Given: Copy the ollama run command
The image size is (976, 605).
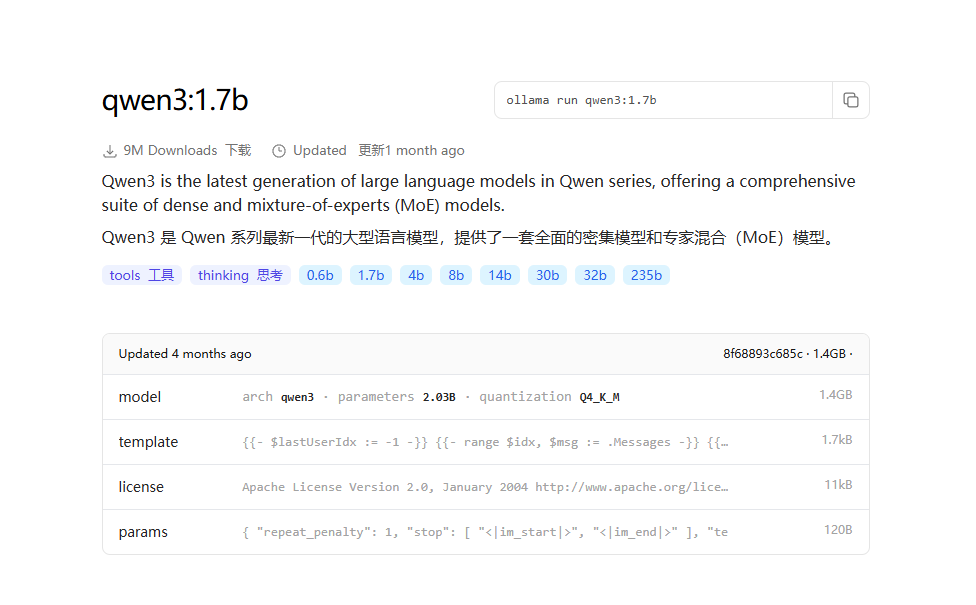Looking at the screenshot, I should (x=850, y=100).
